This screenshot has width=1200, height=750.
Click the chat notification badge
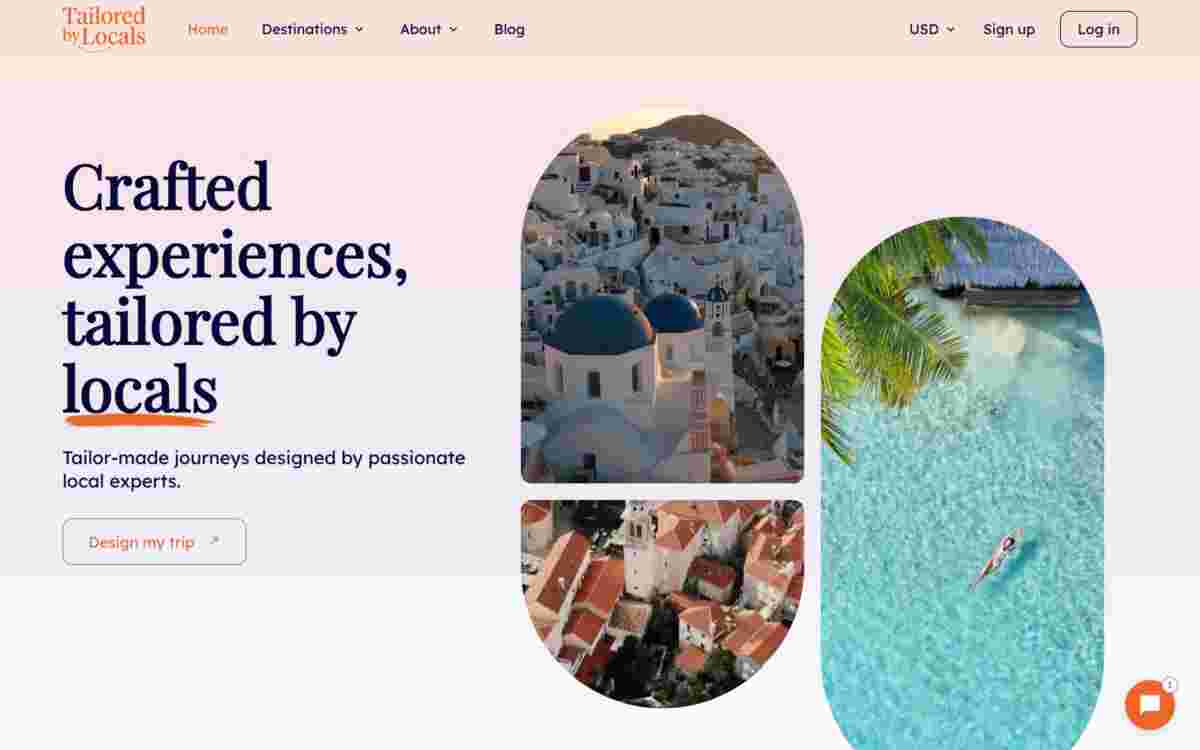pos(1169,685)
